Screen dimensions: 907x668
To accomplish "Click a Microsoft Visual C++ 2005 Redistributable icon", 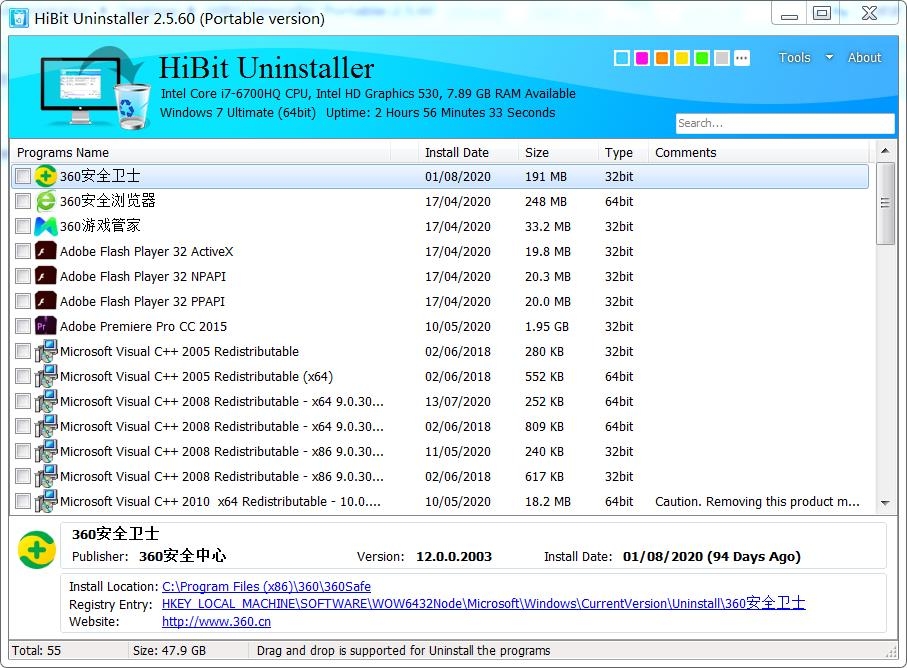I will pyautogui.click(x=45, y=351).
